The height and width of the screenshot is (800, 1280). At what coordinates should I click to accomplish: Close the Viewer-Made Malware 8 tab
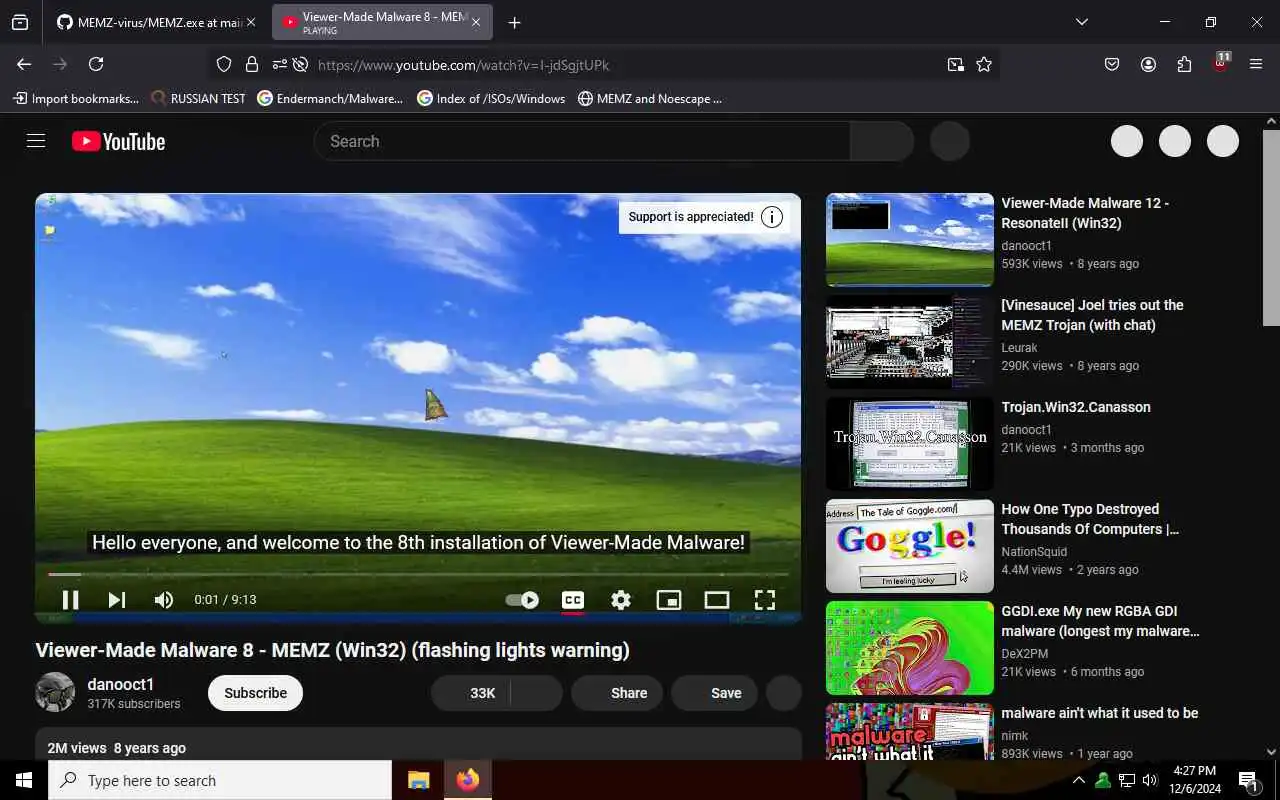pos(476,22)
